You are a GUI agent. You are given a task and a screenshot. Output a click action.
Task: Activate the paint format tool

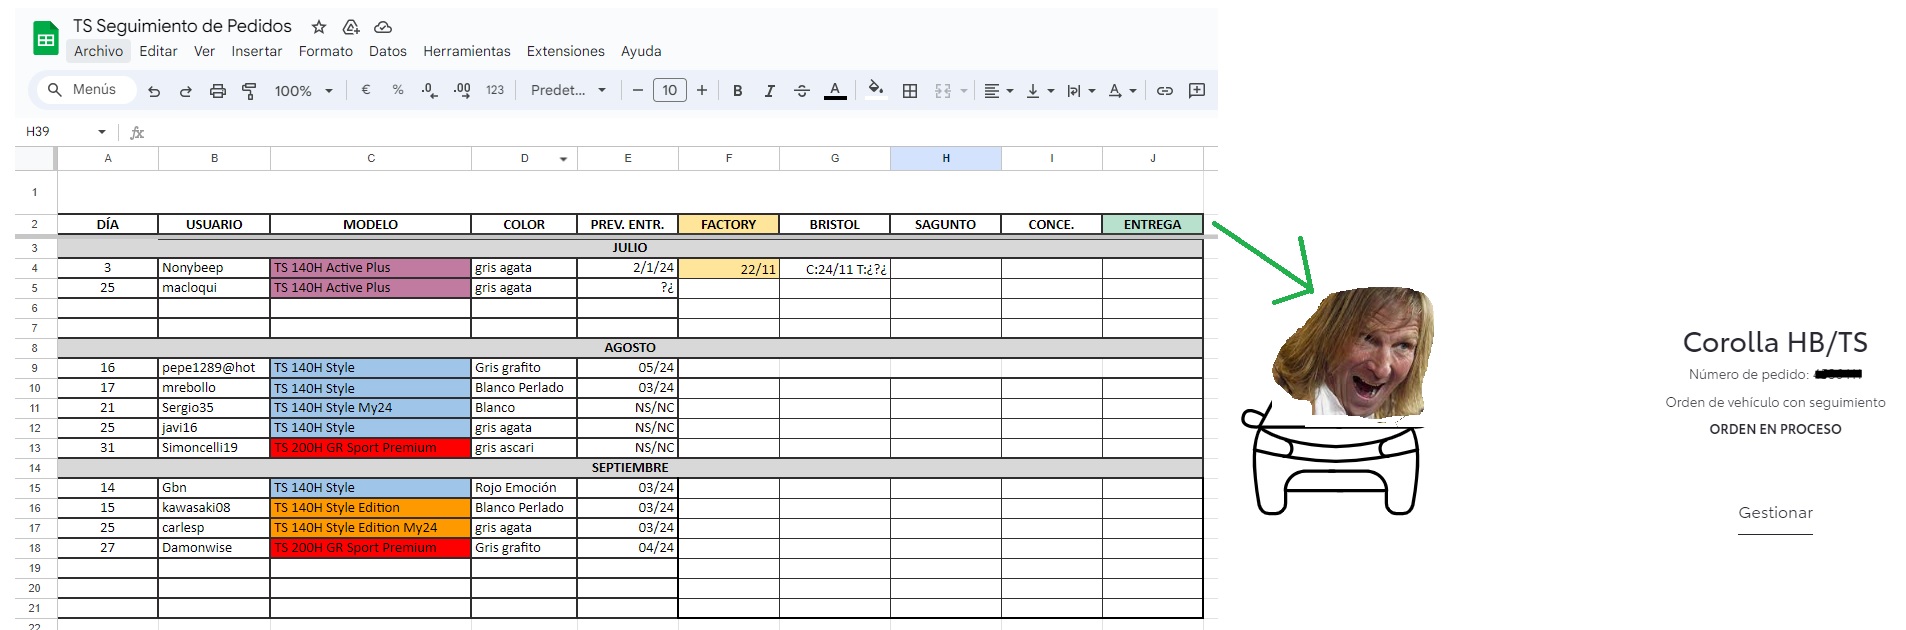click(x=250, y=91)
